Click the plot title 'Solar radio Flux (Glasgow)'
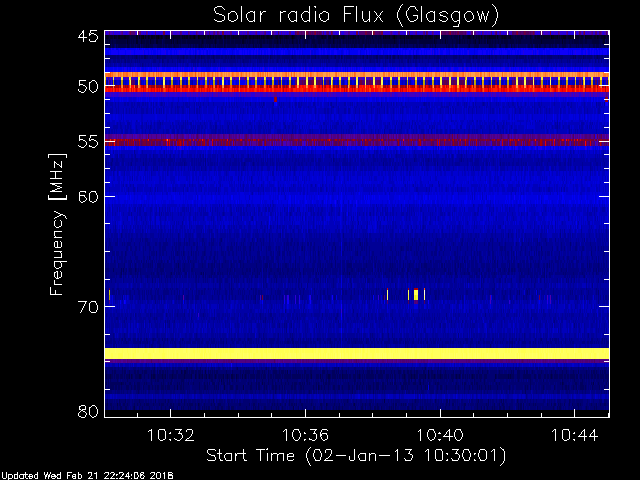 pyautogui.click(x=356, y=16)
